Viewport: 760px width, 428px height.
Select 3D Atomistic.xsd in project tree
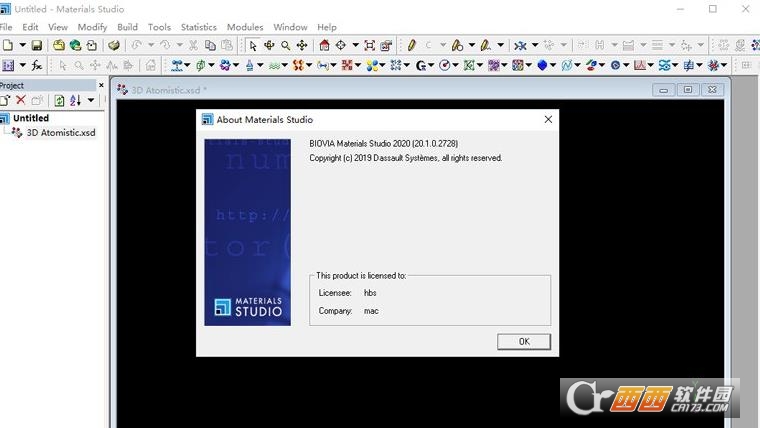point(61,132)
